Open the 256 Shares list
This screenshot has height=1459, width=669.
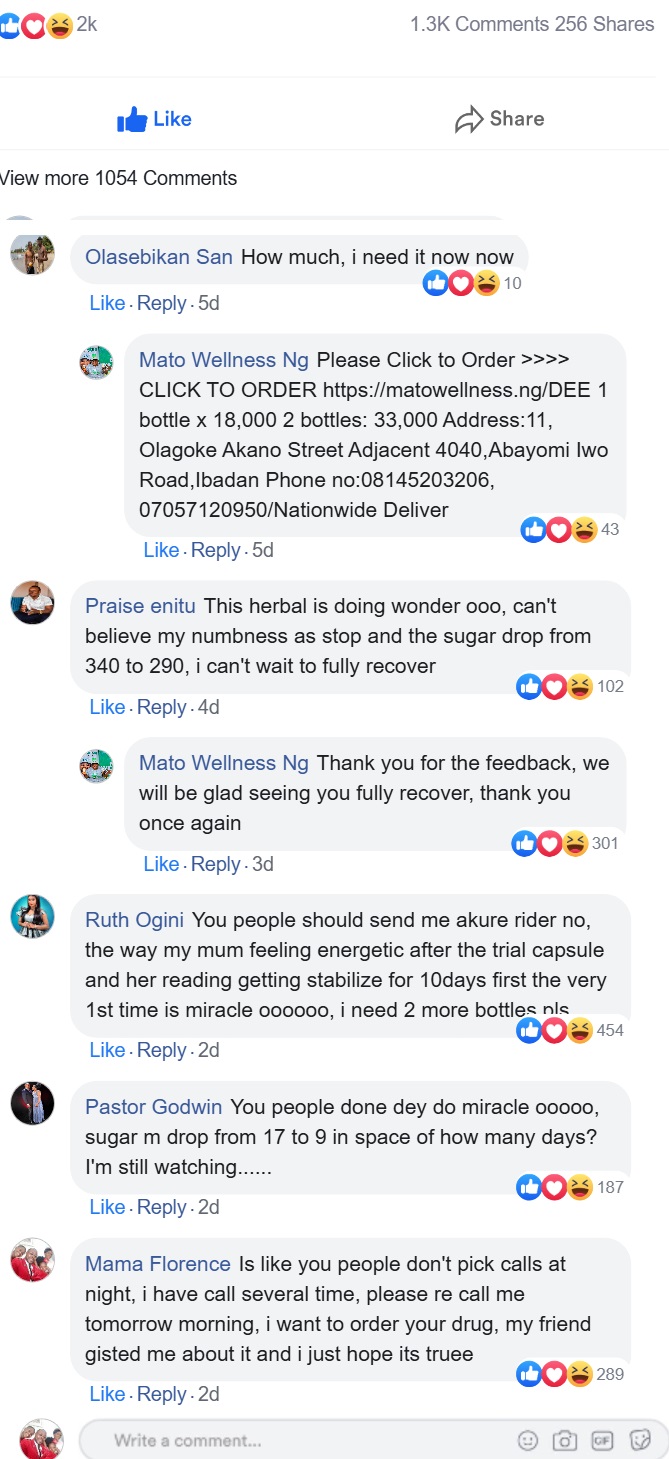tap(605, 24)
